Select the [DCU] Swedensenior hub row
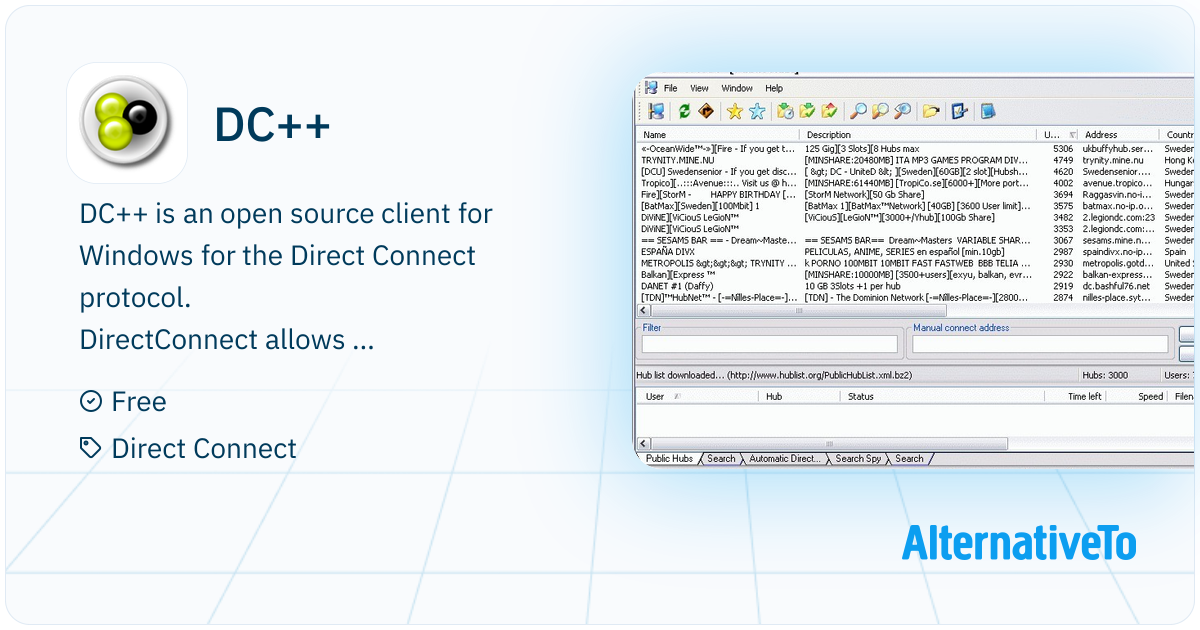 [915, 171]
